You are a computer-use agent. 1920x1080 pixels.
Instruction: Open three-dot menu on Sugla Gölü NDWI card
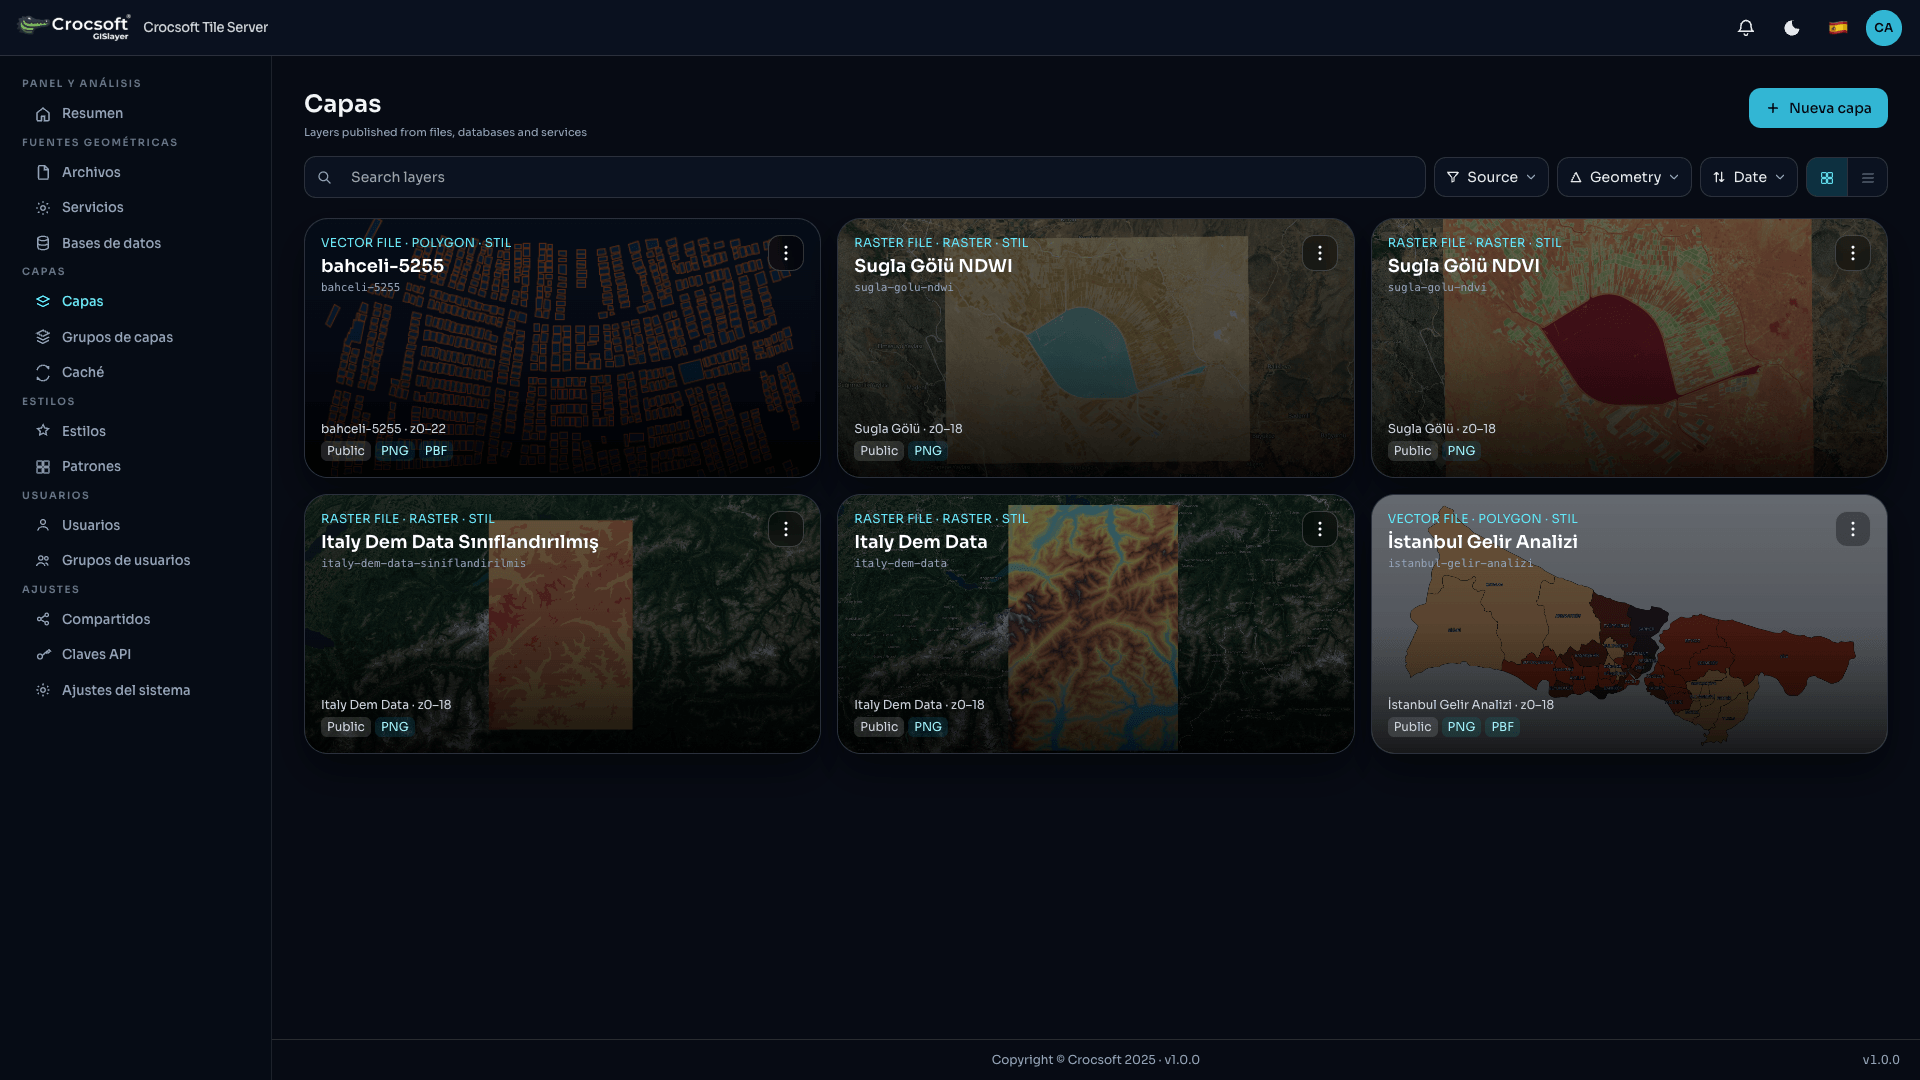tap(1320, 253)
